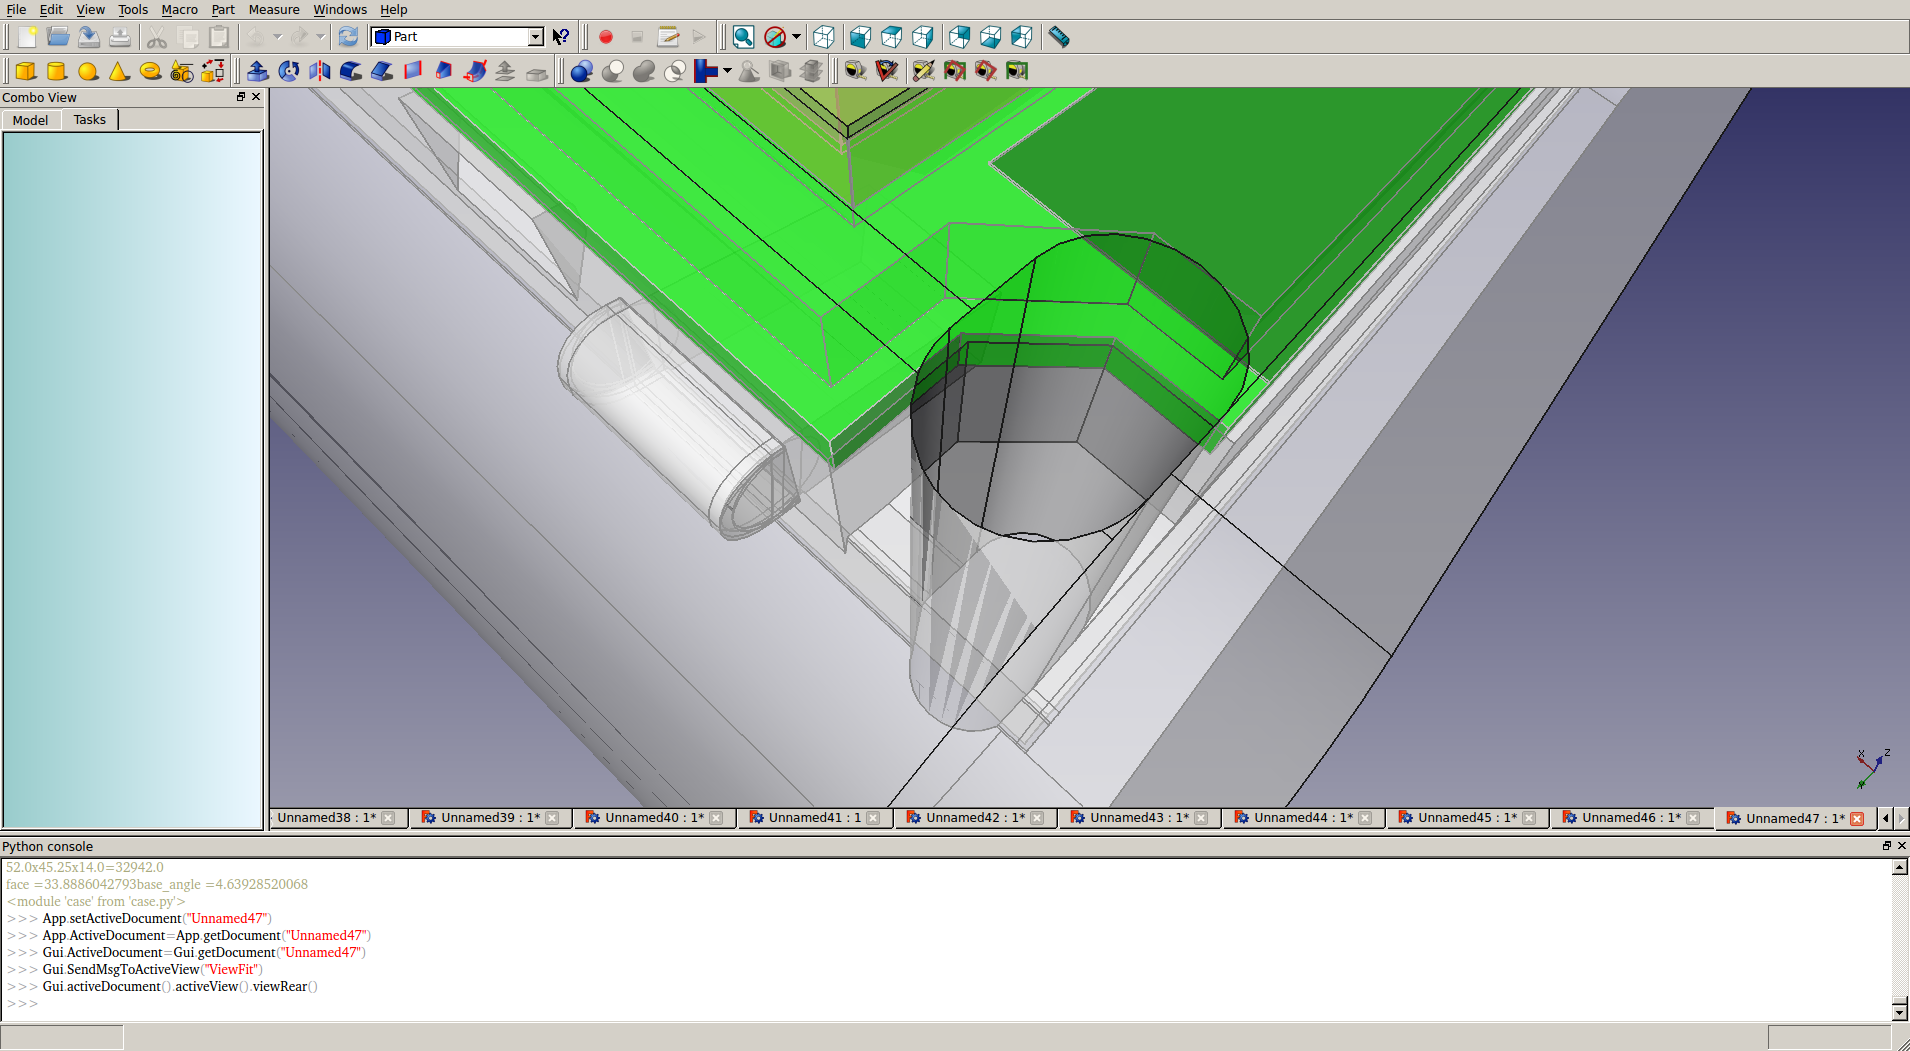Select the Revolve tool
The width and height of the screenshot is (1910, 1051).
point(289,71)
